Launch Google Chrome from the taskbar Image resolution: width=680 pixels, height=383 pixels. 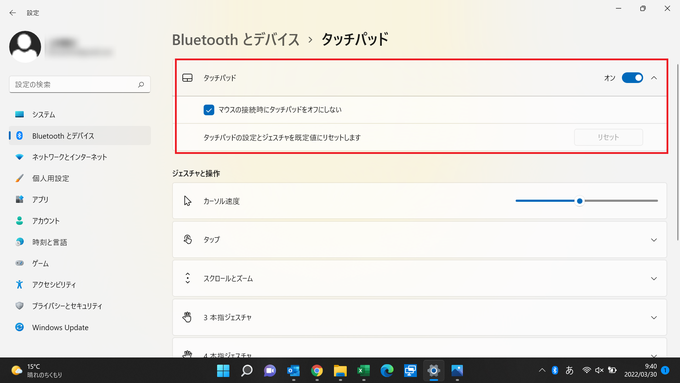coord(317,371)
